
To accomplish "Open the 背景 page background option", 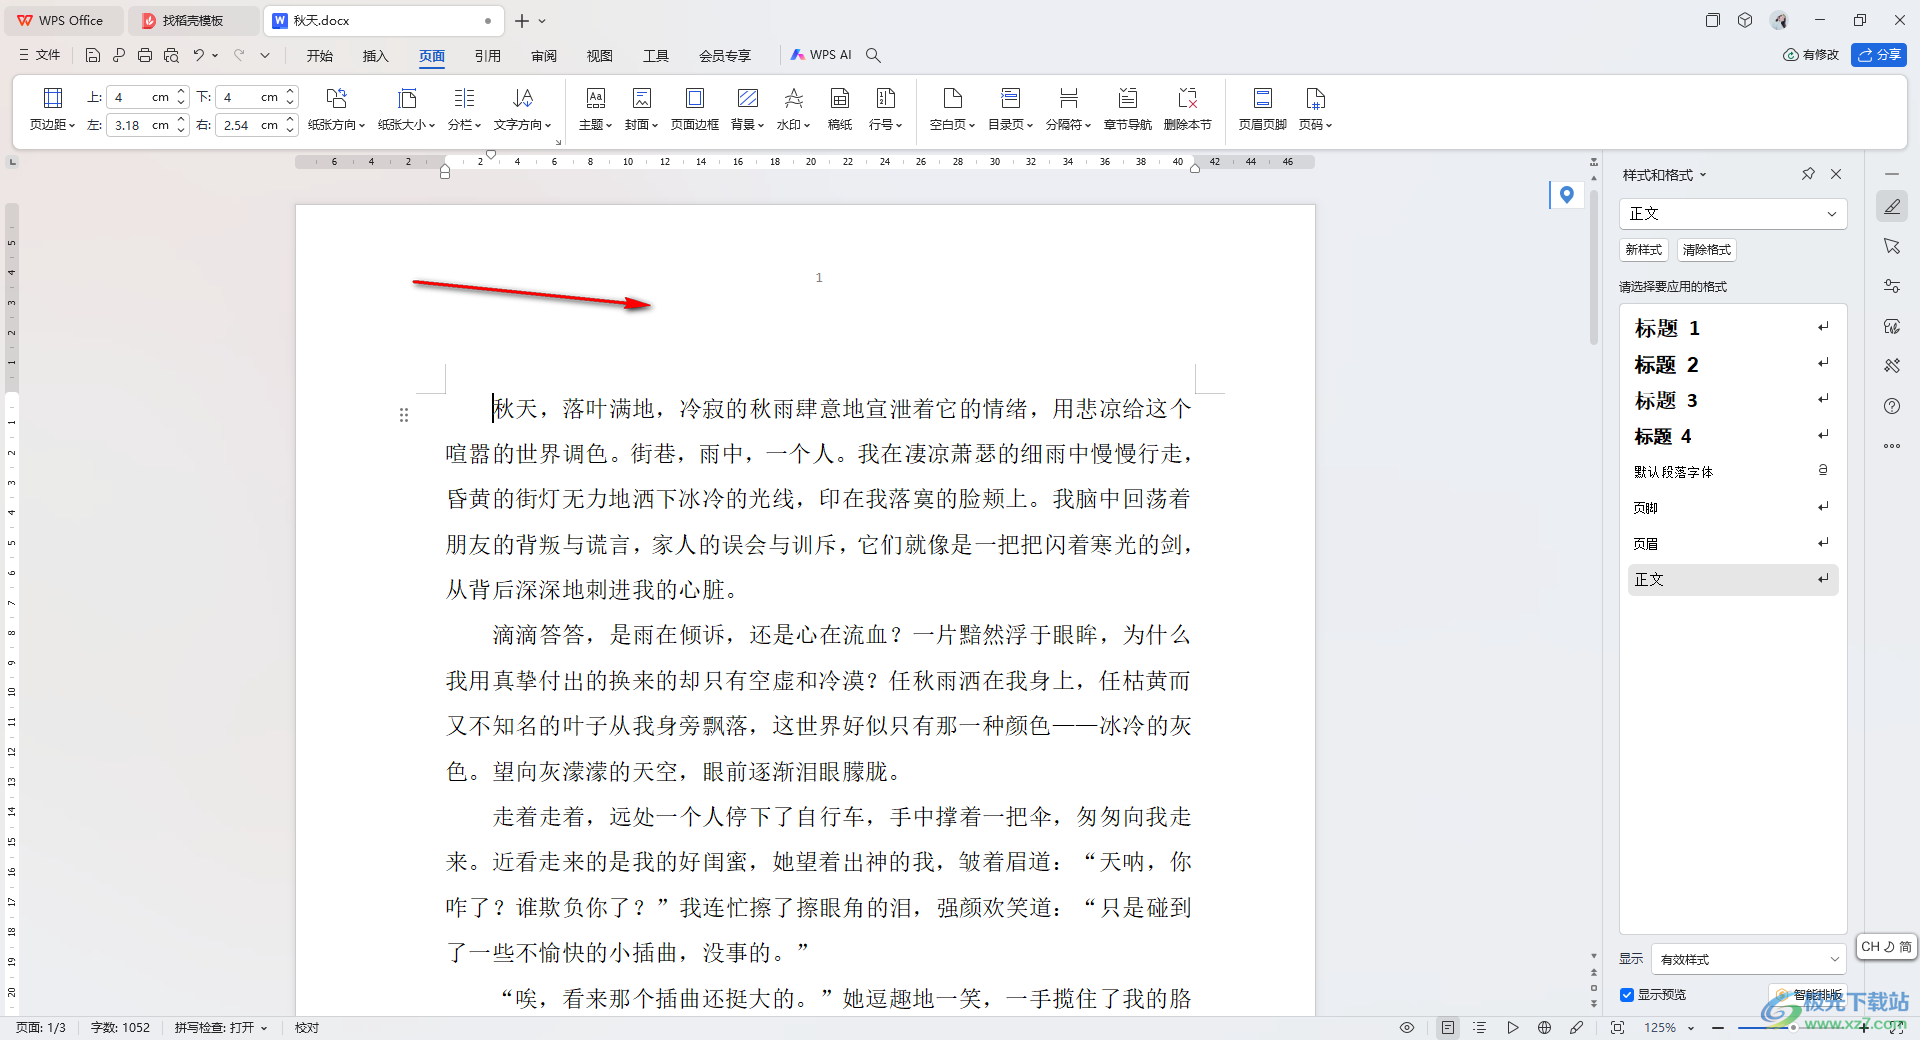I will [x=747, y=109].
